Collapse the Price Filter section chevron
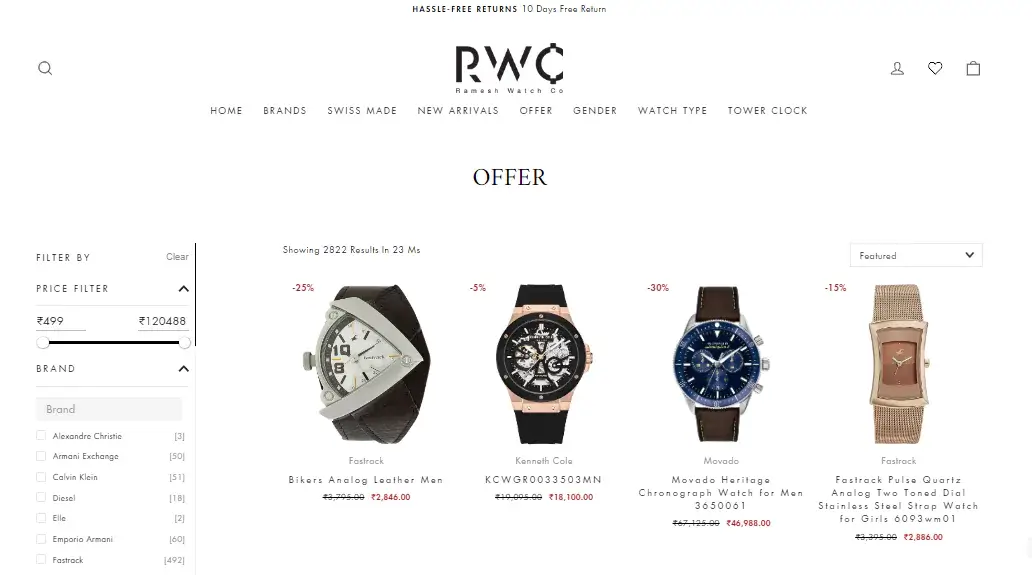Viewport: 1032px width, 575px height. 184,289
